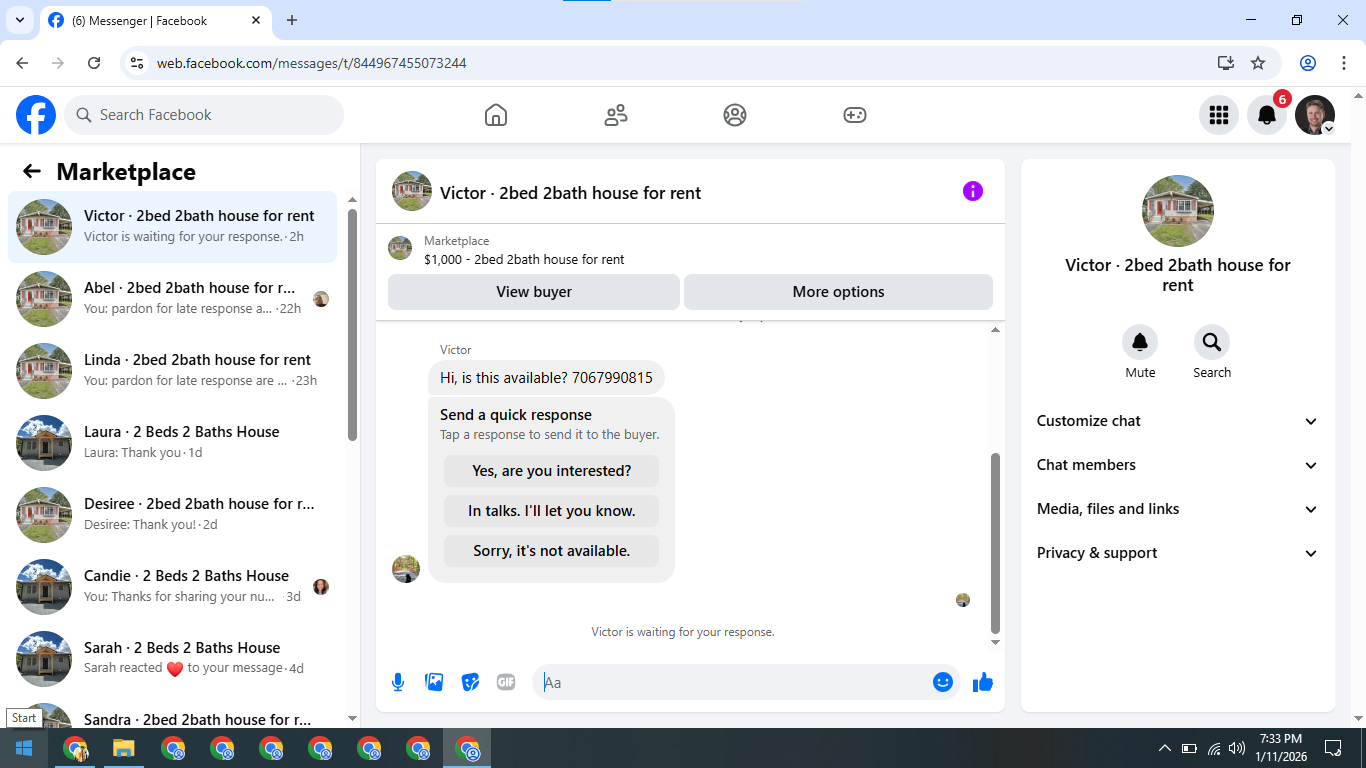Open File Explorer from the taskbar

point(123,748)
